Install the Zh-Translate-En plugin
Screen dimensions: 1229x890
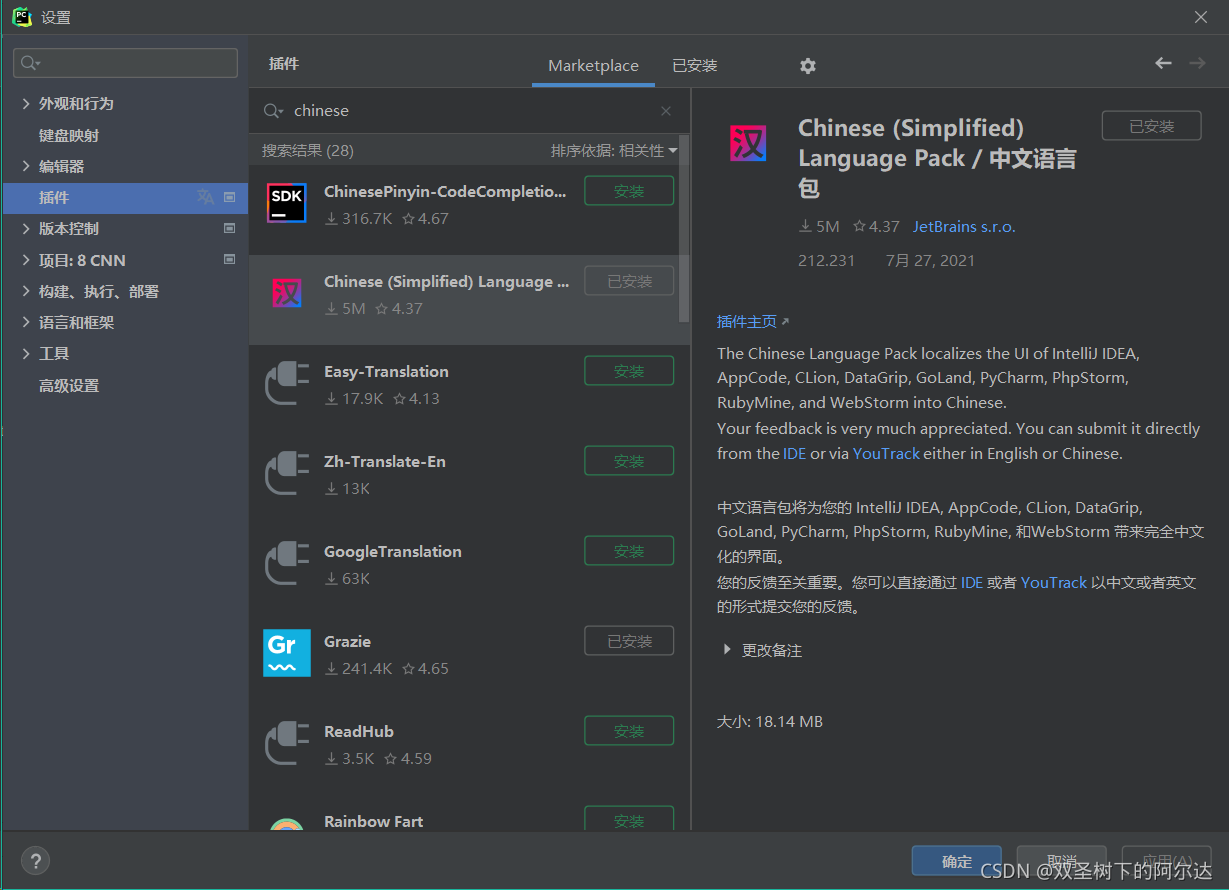[x=629, y=461]
